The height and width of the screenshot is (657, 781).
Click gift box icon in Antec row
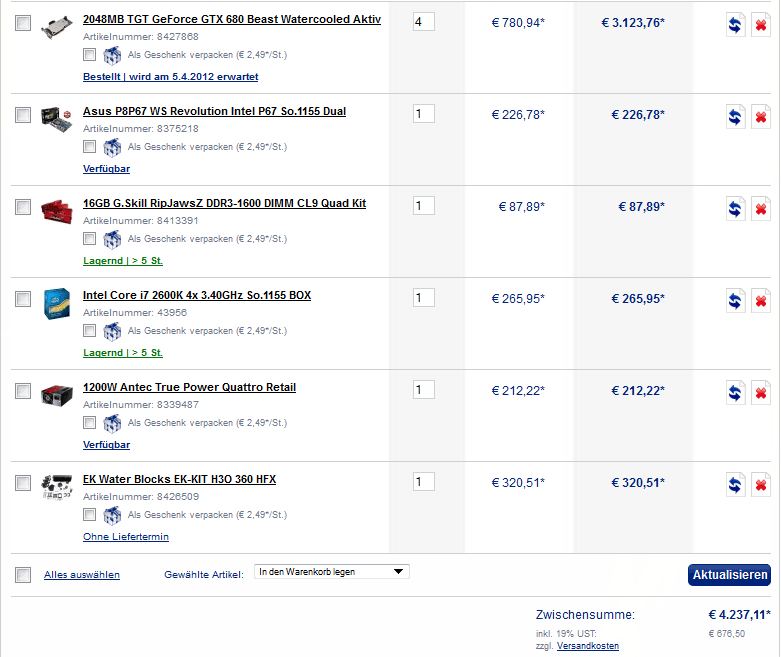(112, 423)
